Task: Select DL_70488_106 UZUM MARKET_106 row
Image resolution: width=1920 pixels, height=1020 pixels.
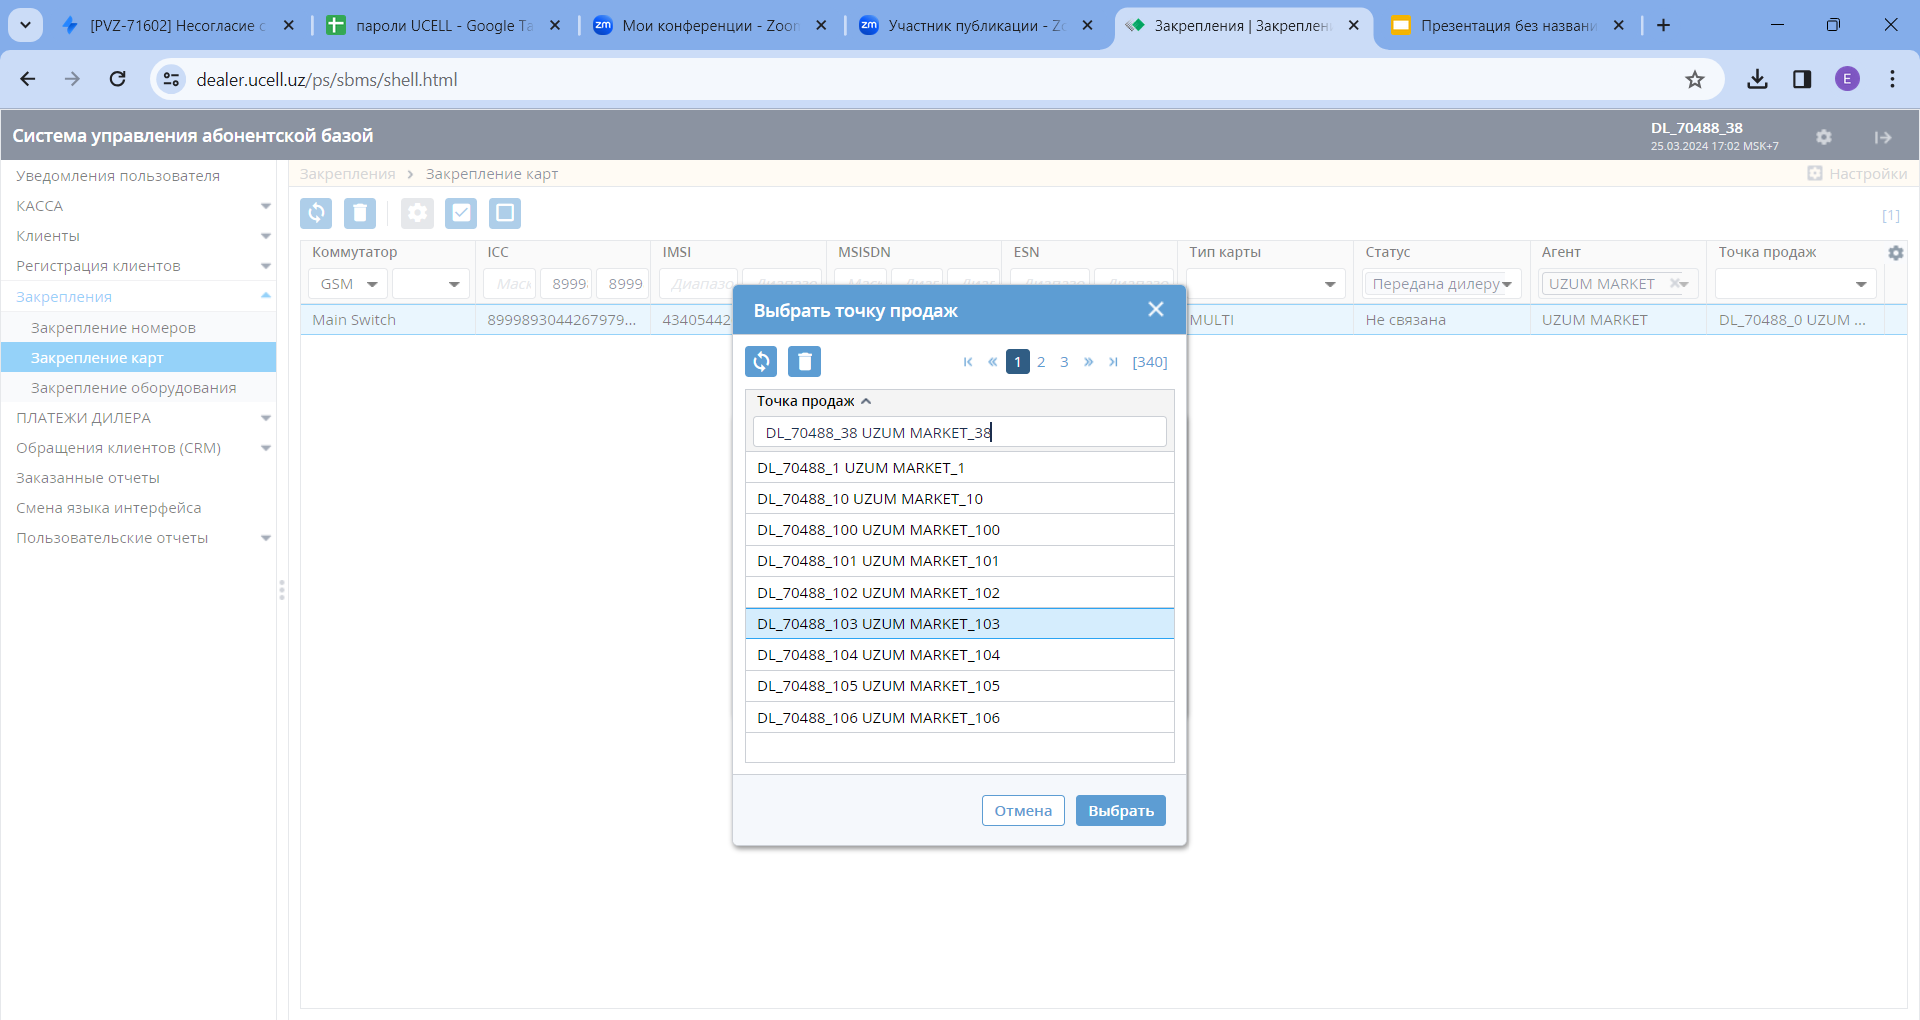Action: pyautogui.click(x=959, y=718)
